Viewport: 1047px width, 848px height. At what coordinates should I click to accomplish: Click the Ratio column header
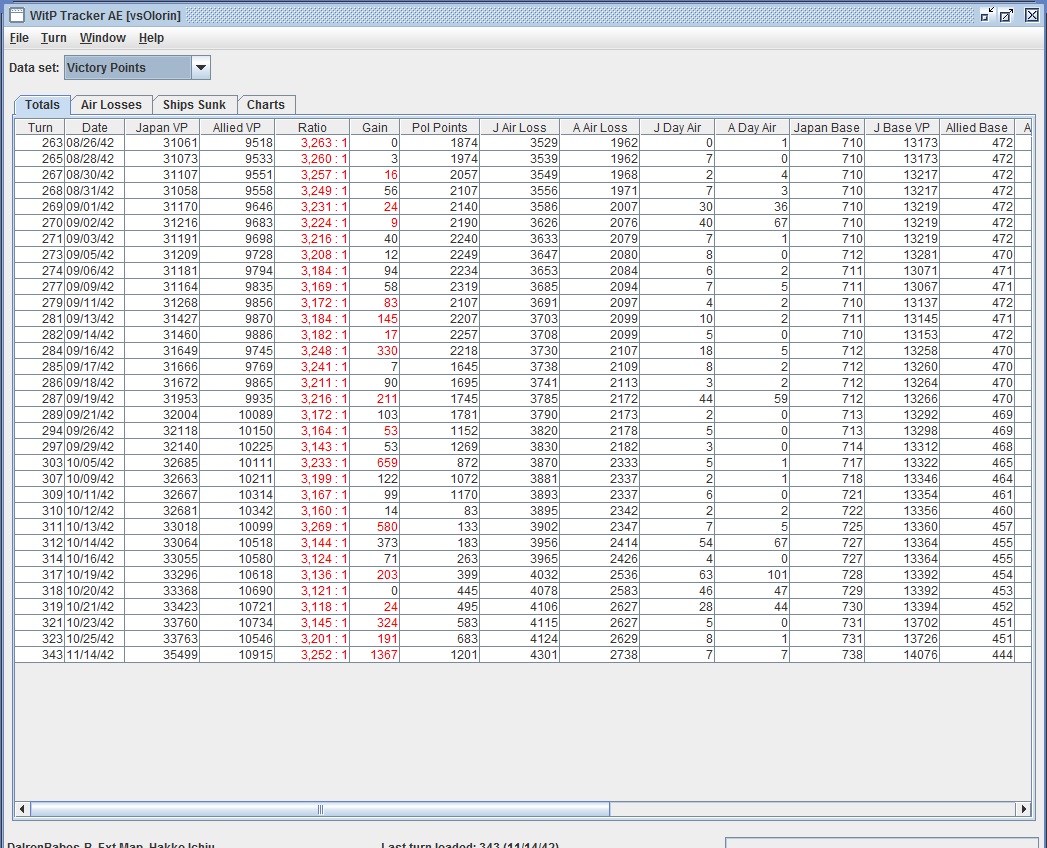312,128
